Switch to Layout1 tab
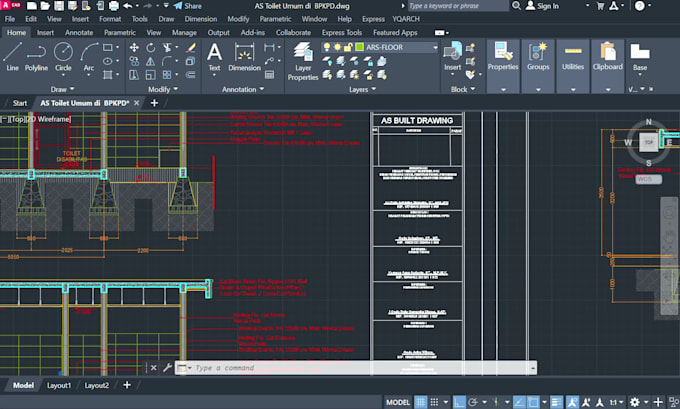680x409 pixels. (59, 385)
